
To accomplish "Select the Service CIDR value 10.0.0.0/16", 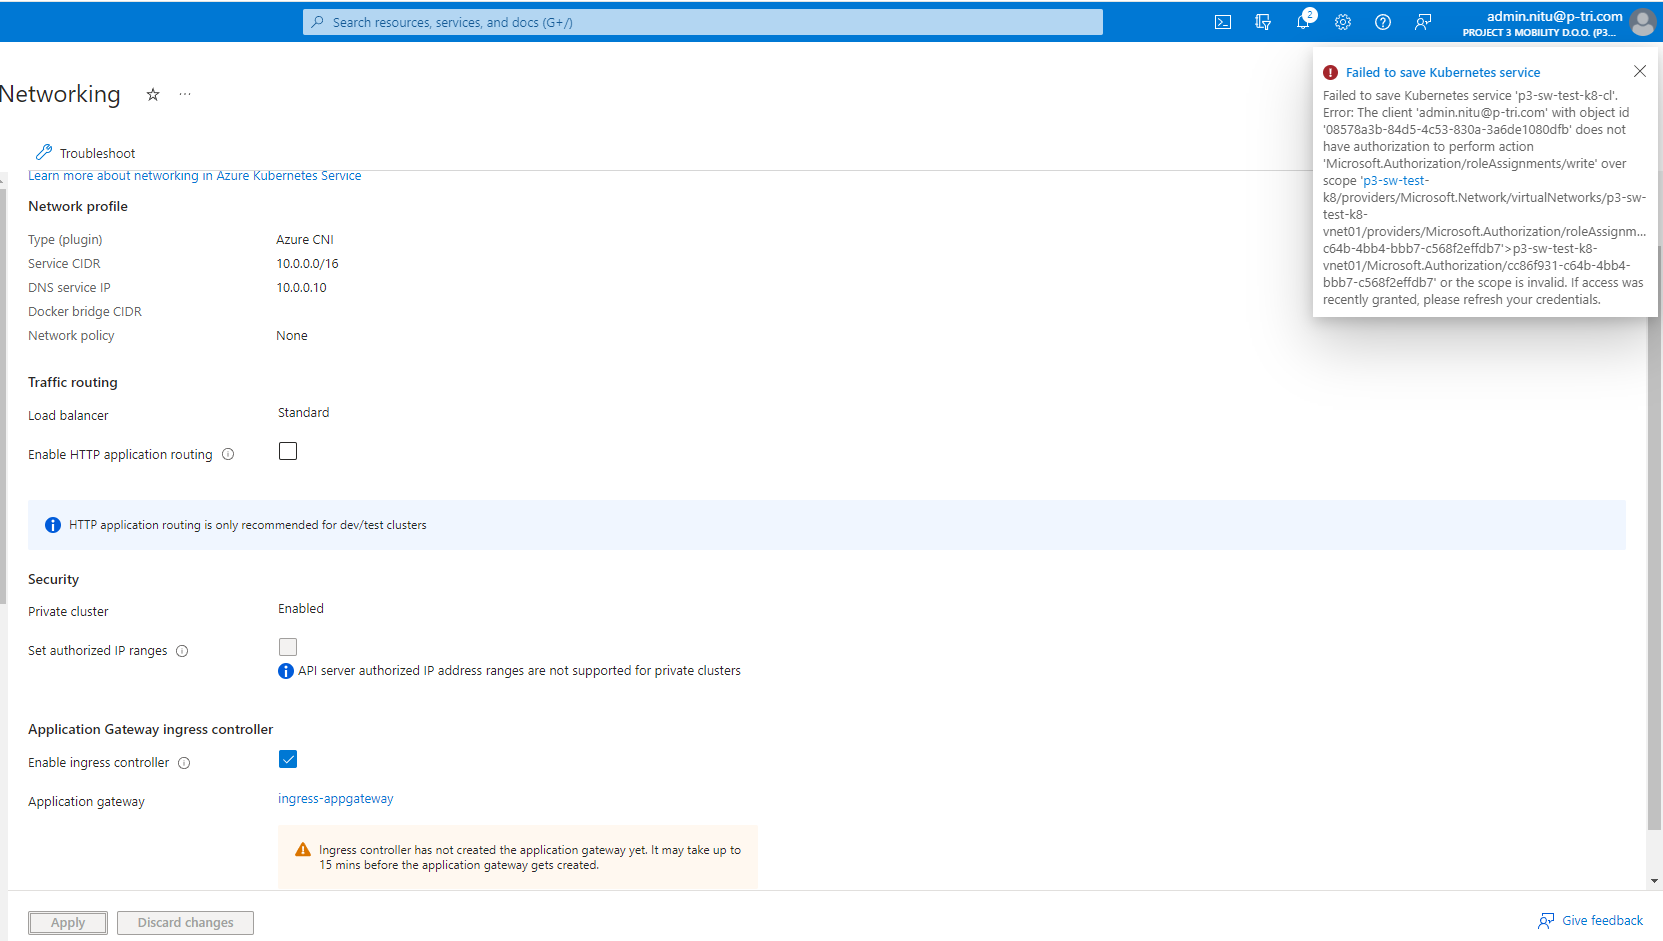I will click(308, 264).
